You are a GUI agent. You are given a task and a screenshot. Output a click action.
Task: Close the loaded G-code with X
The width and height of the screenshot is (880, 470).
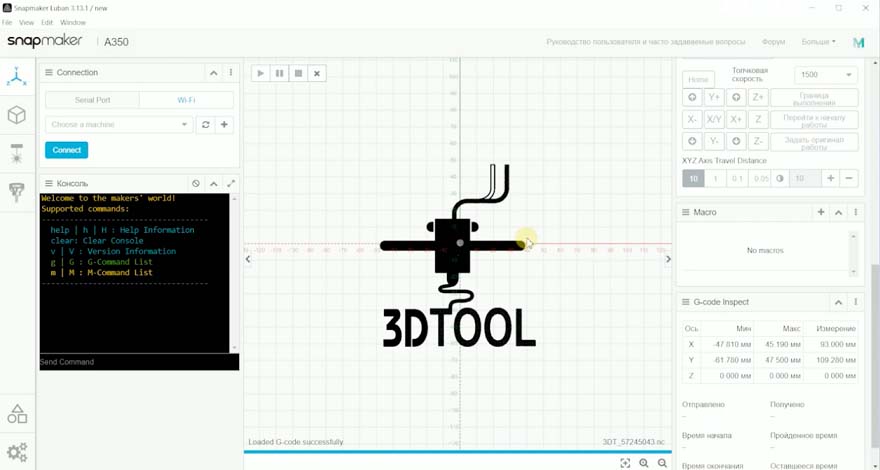[x=317, y=74]
